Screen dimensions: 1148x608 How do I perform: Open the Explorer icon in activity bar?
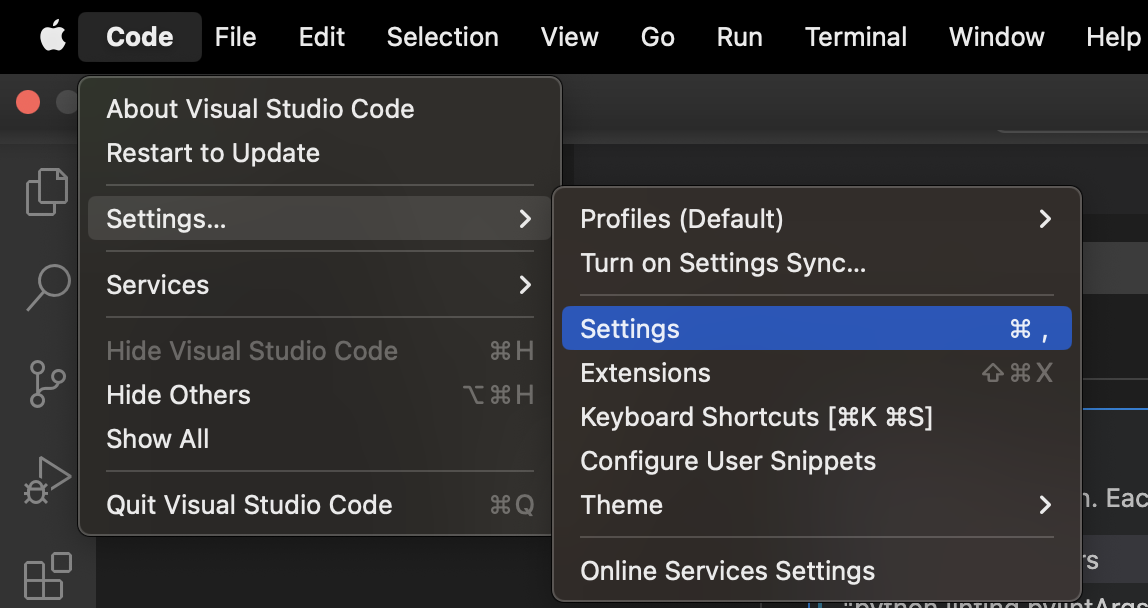47,191
